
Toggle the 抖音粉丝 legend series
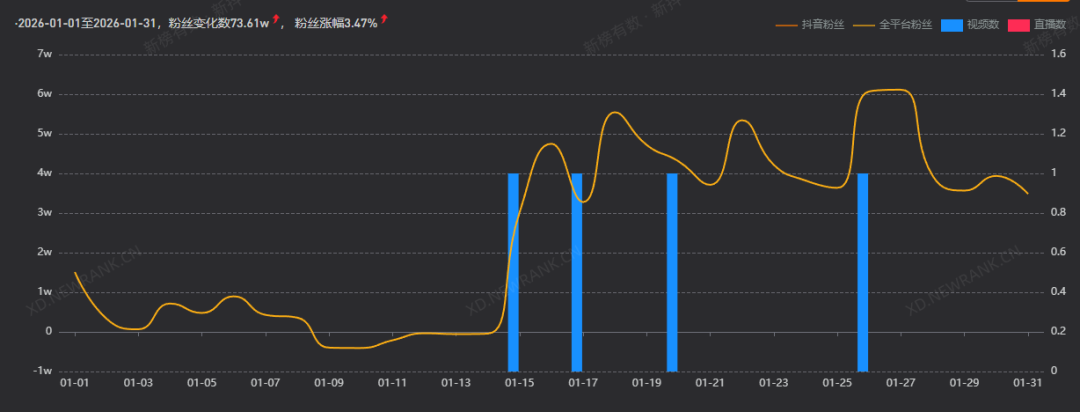pos(822,24)
